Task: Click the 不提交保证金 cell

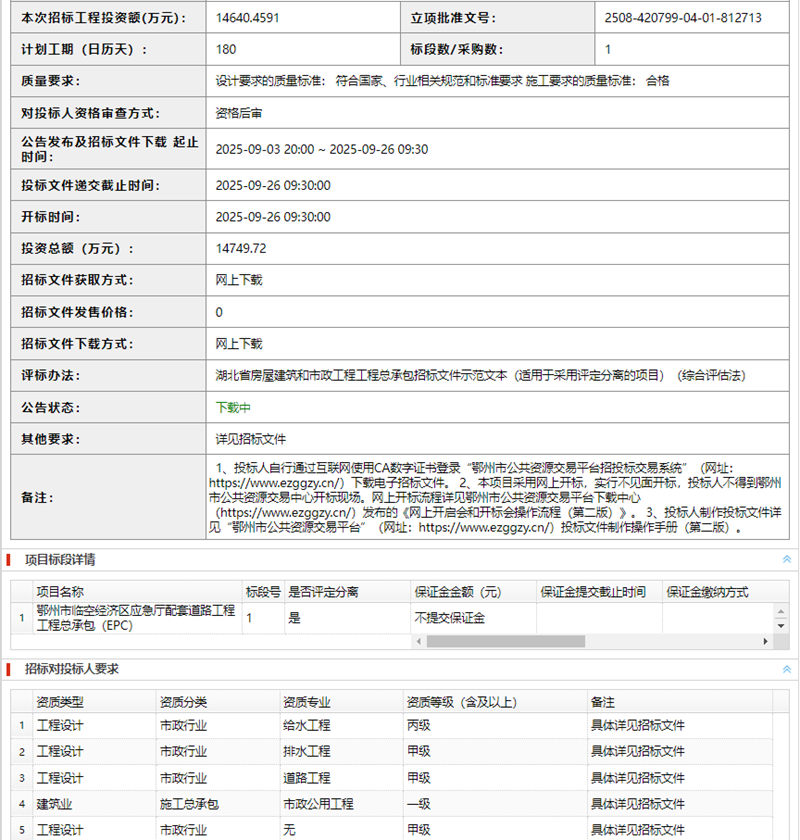Action: [449, 618]
